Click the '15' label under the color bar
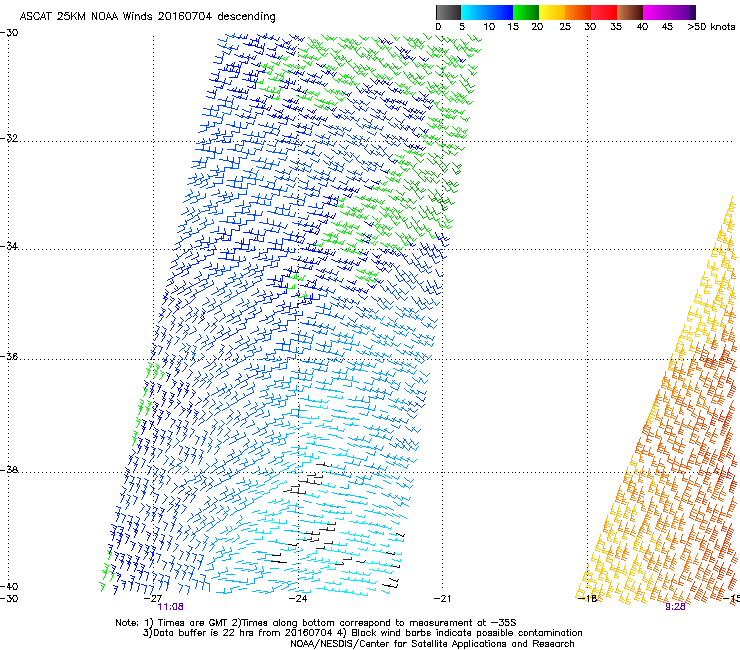 tap(513, 27)
